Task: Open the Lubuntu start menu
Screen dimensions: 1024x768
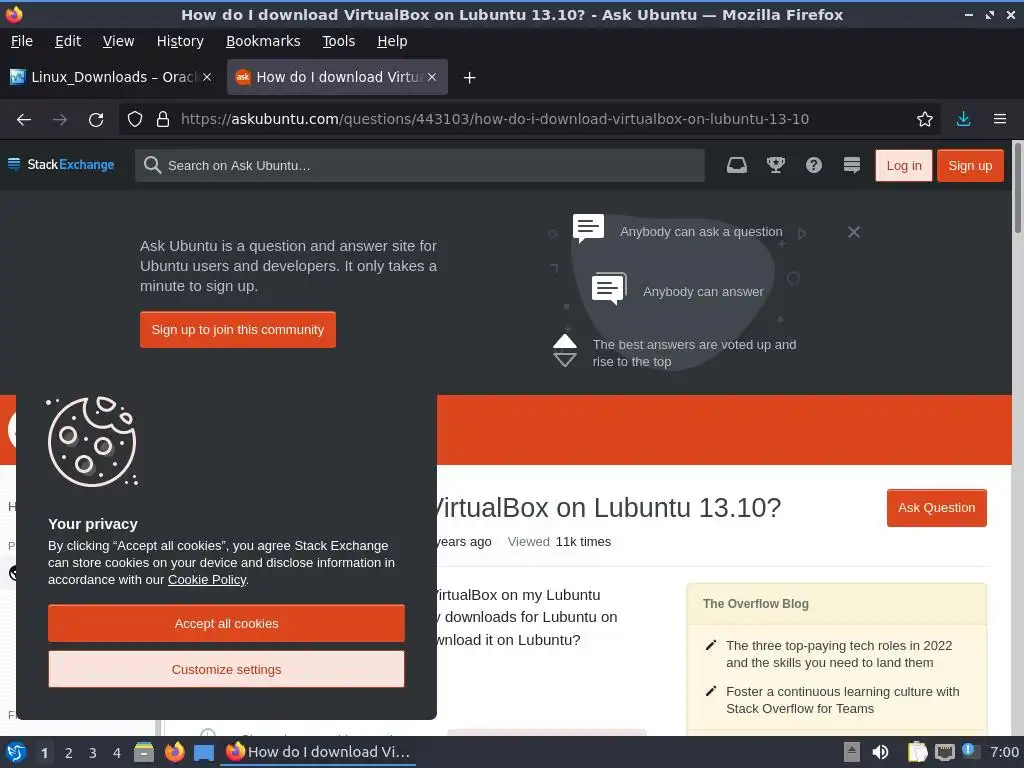Action: pos(16,752)
